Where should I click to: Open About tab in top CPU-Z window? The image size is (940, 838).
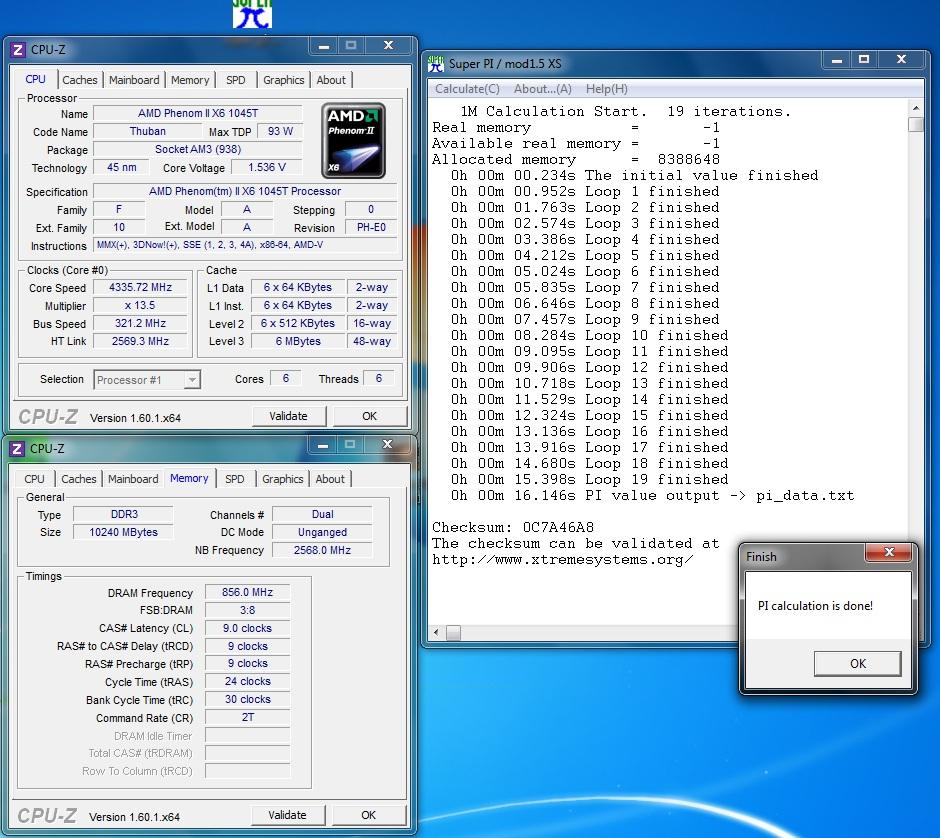click(x=331, y=80)
